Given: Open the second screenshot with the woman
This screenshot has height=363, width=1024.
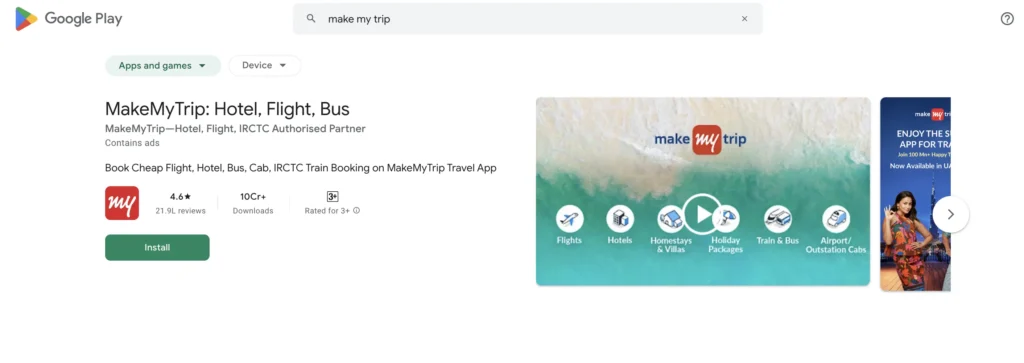Looking at the screenshot, I should point(915,194).
